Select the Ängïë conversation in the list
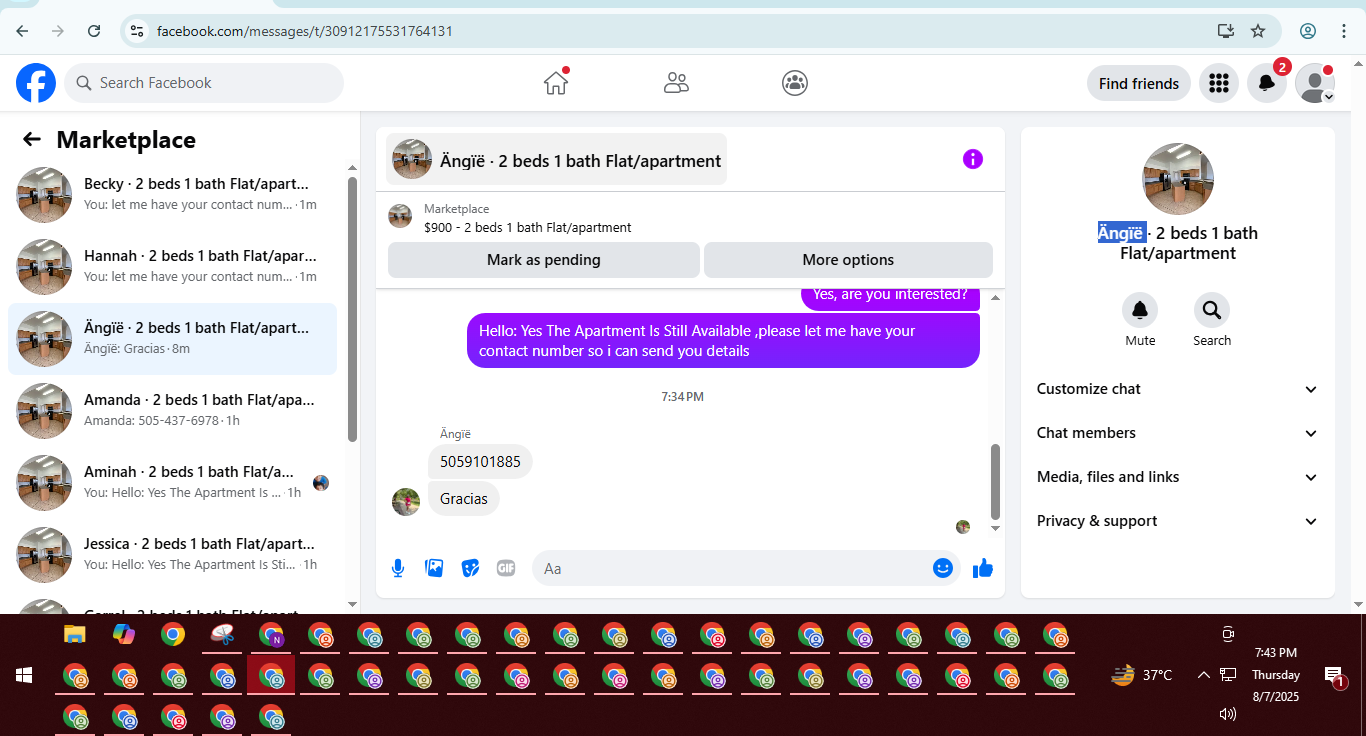 click(172, 339)
